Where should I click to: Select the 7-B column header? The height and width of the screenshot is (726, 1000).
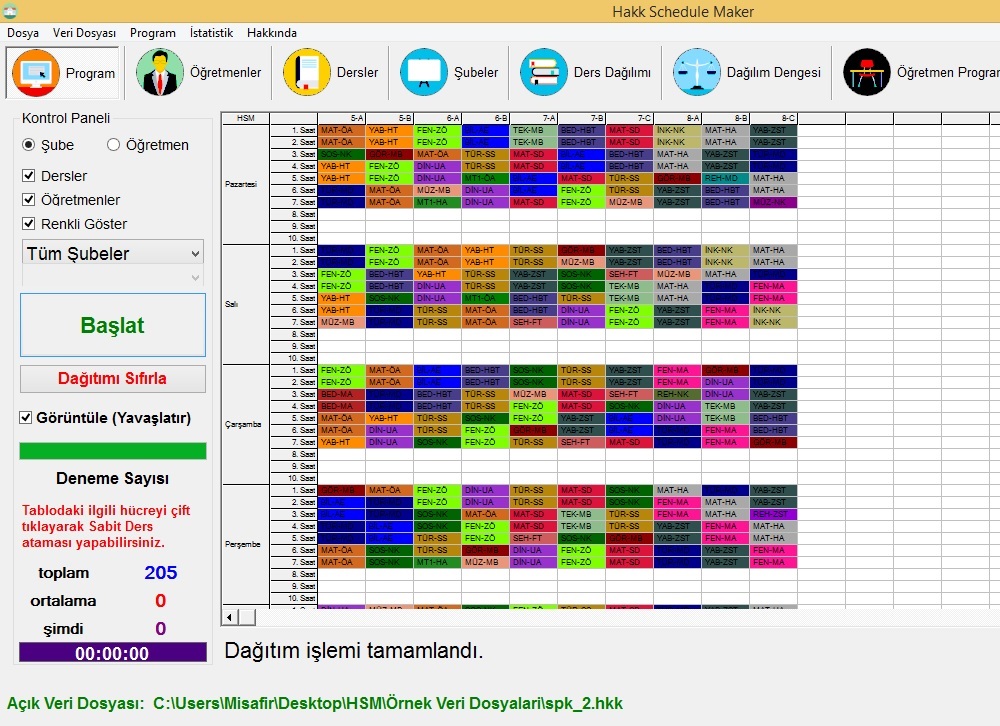(x=582, y=118)
